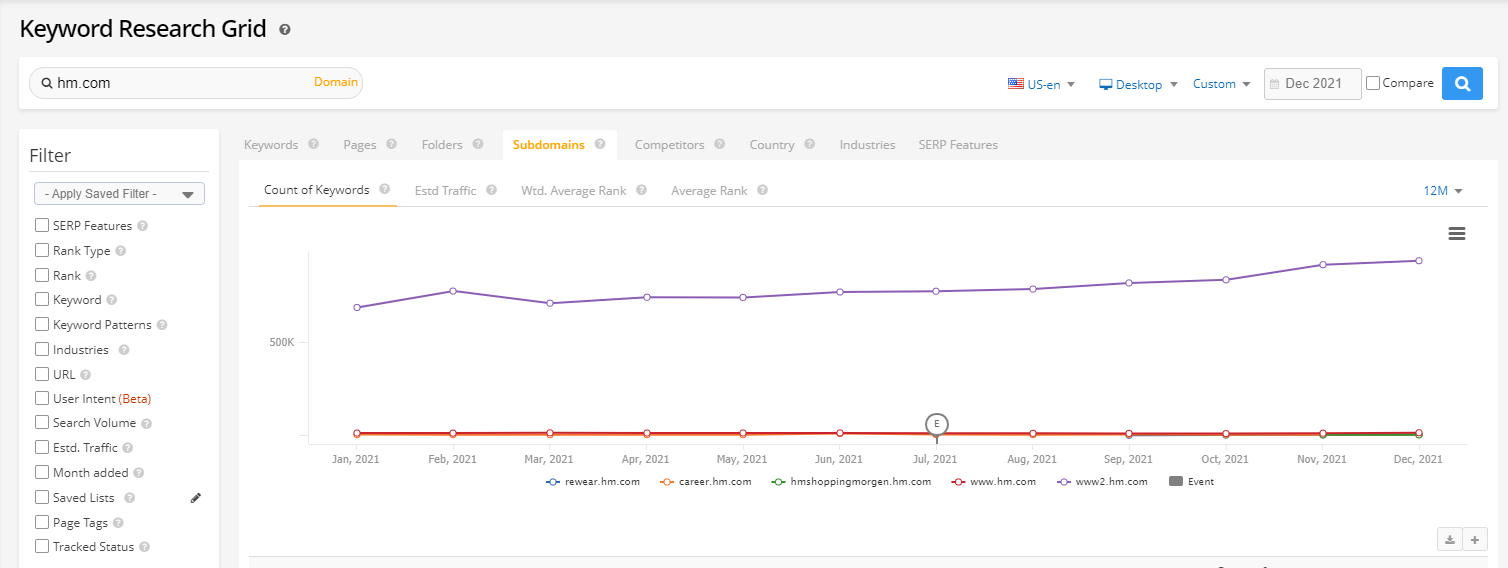
Task: Click the plus icon below the chart
Action: click(x=1474, y=540)
